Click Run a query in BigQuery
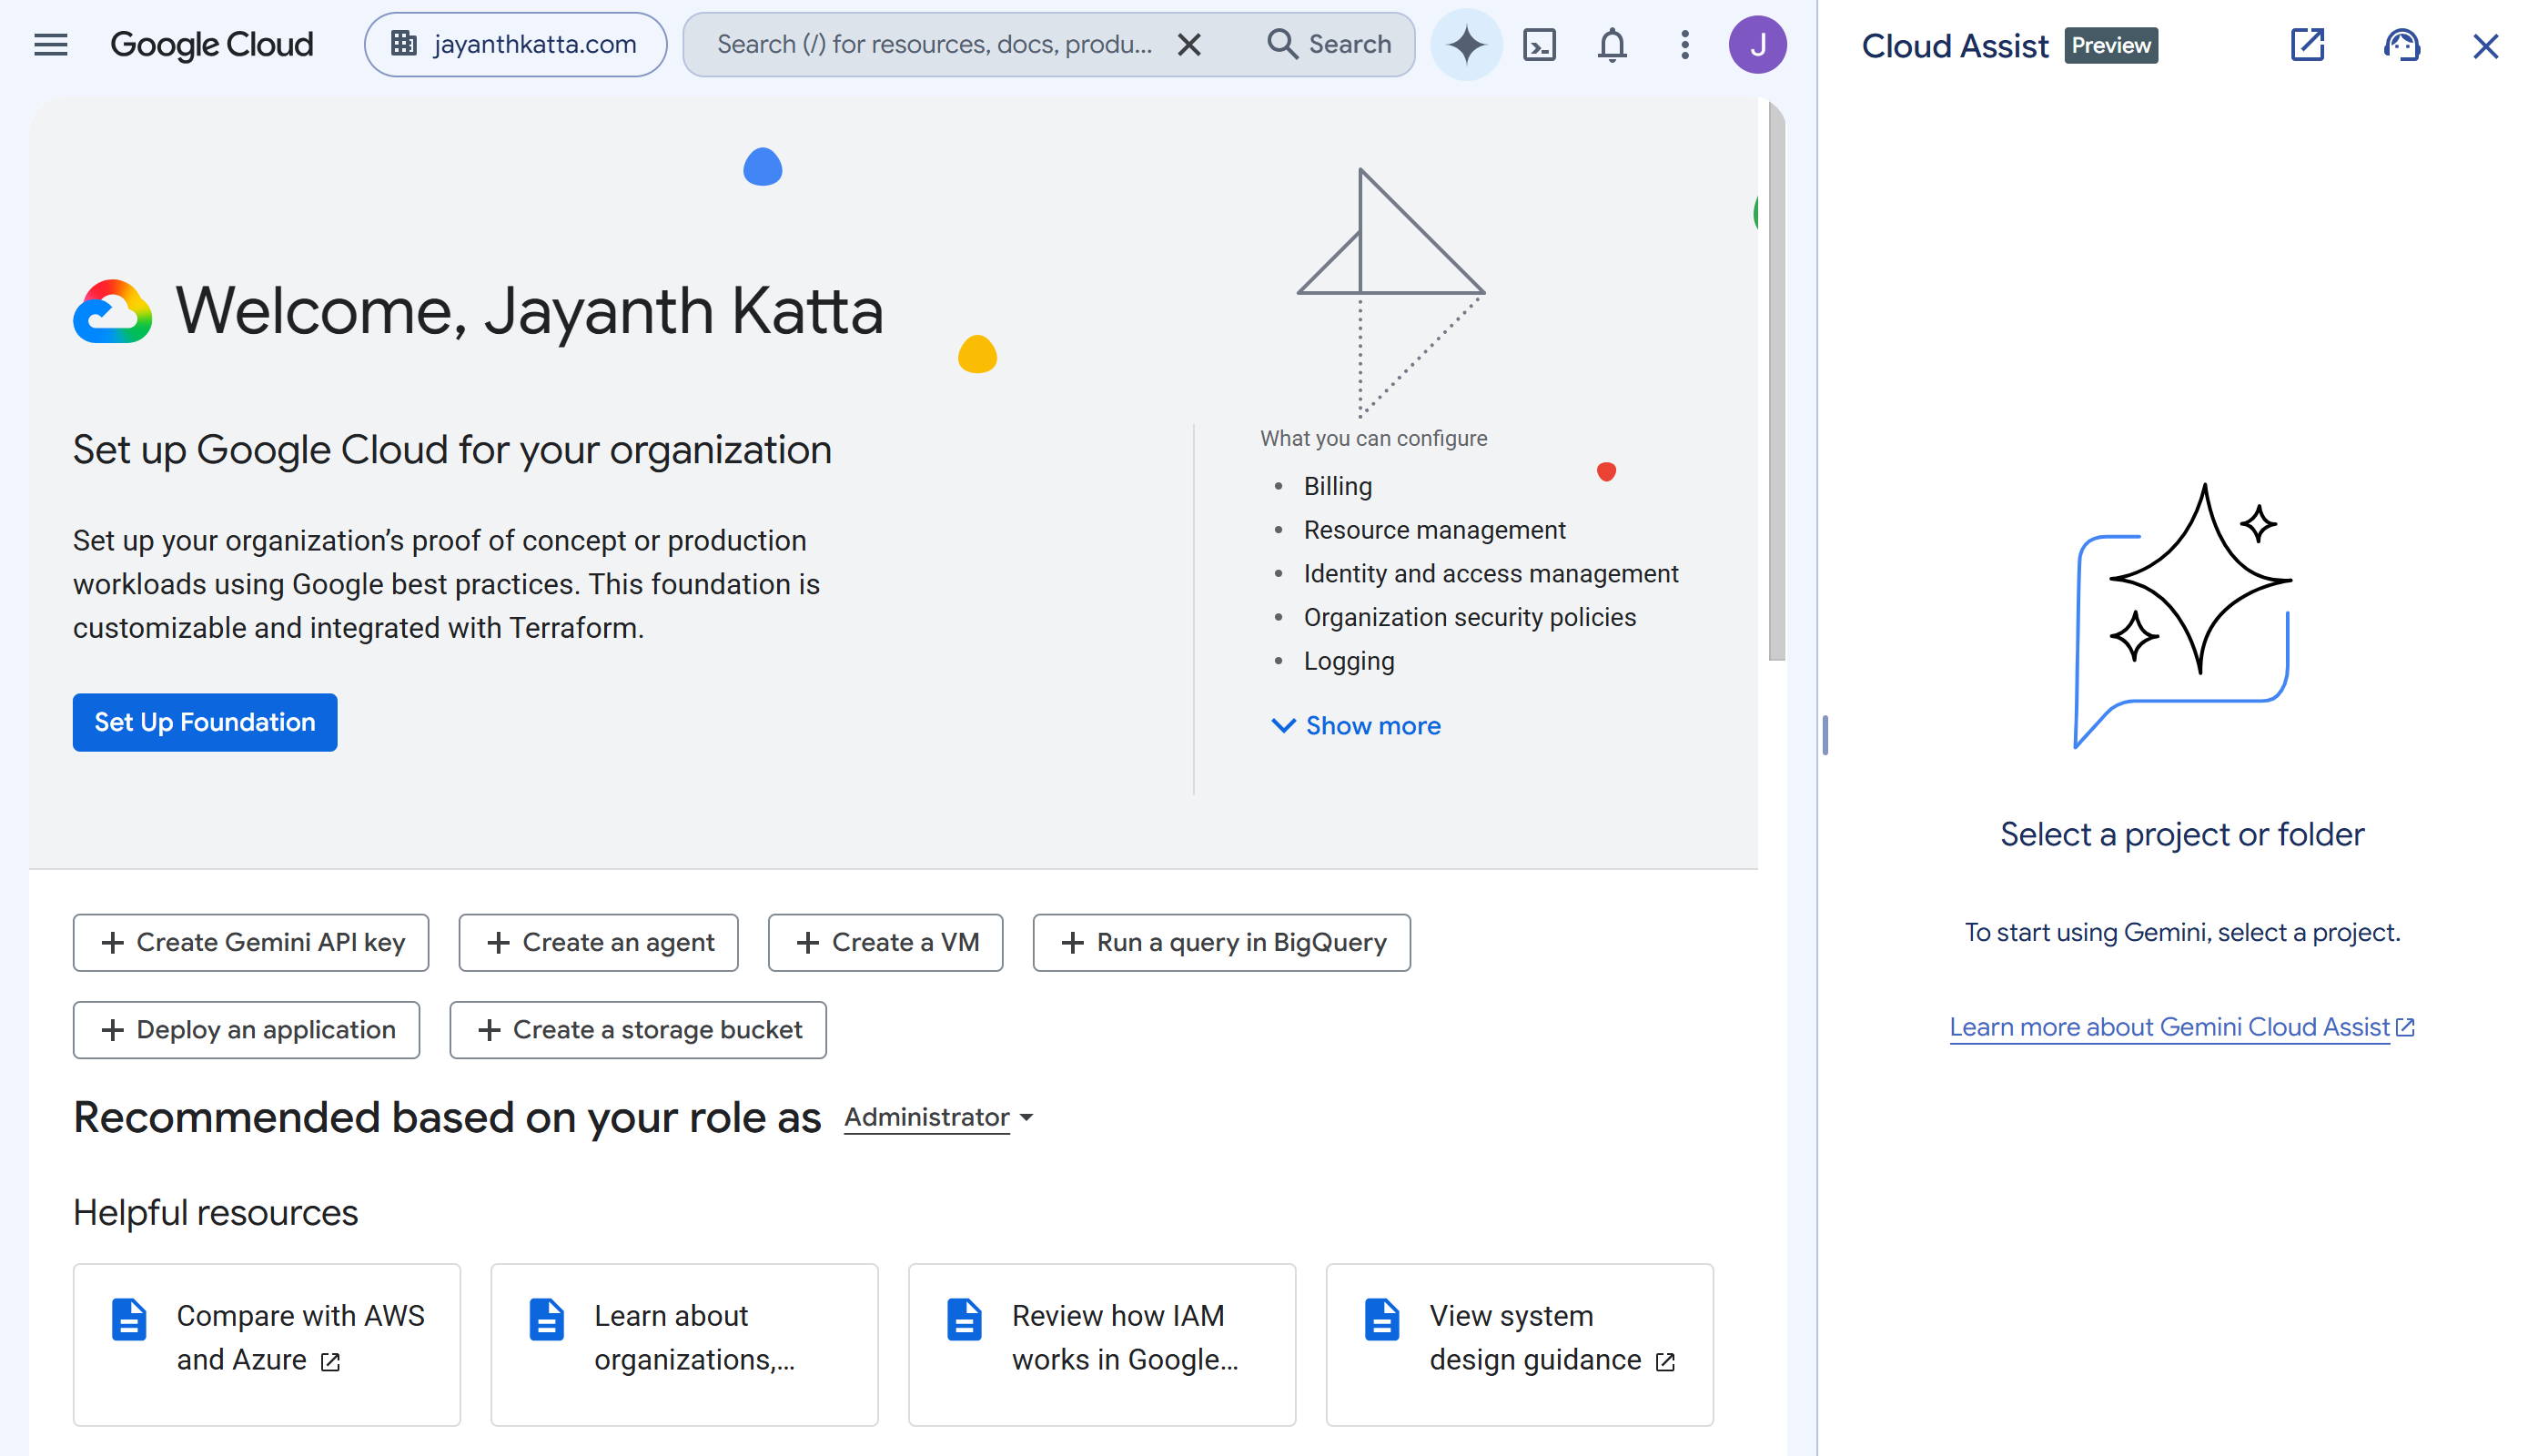The height and width of the screenshot is (1456, 2548). point(1221,942)
